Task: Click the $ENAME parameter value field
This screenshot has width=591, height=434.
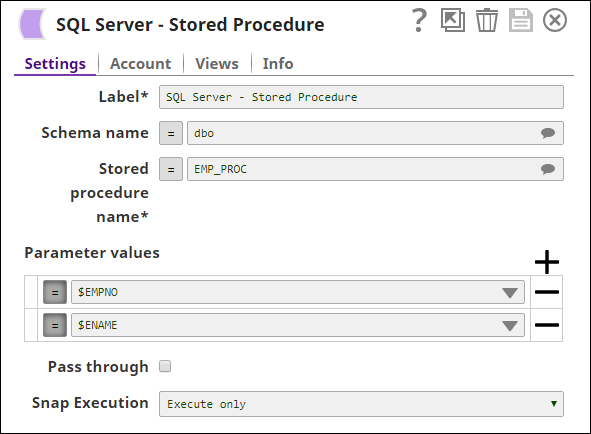Action: (298, 325)
